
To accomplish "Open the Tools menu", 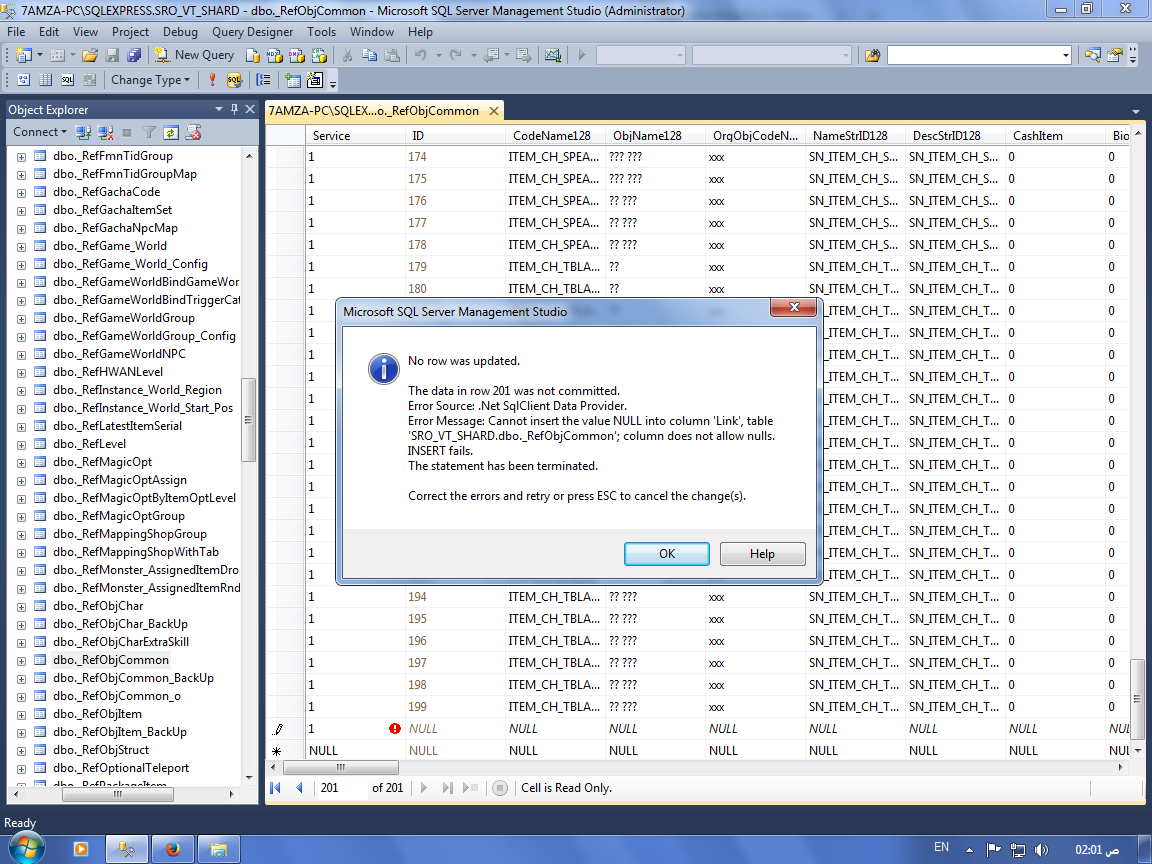I will tap(321, 32).
